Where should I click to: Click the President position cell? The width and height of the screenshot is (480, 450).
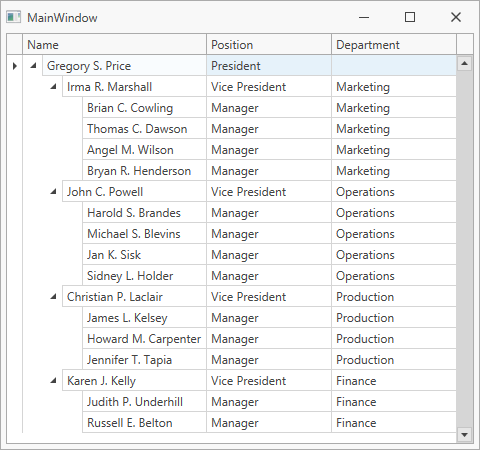tap(269, 66)
